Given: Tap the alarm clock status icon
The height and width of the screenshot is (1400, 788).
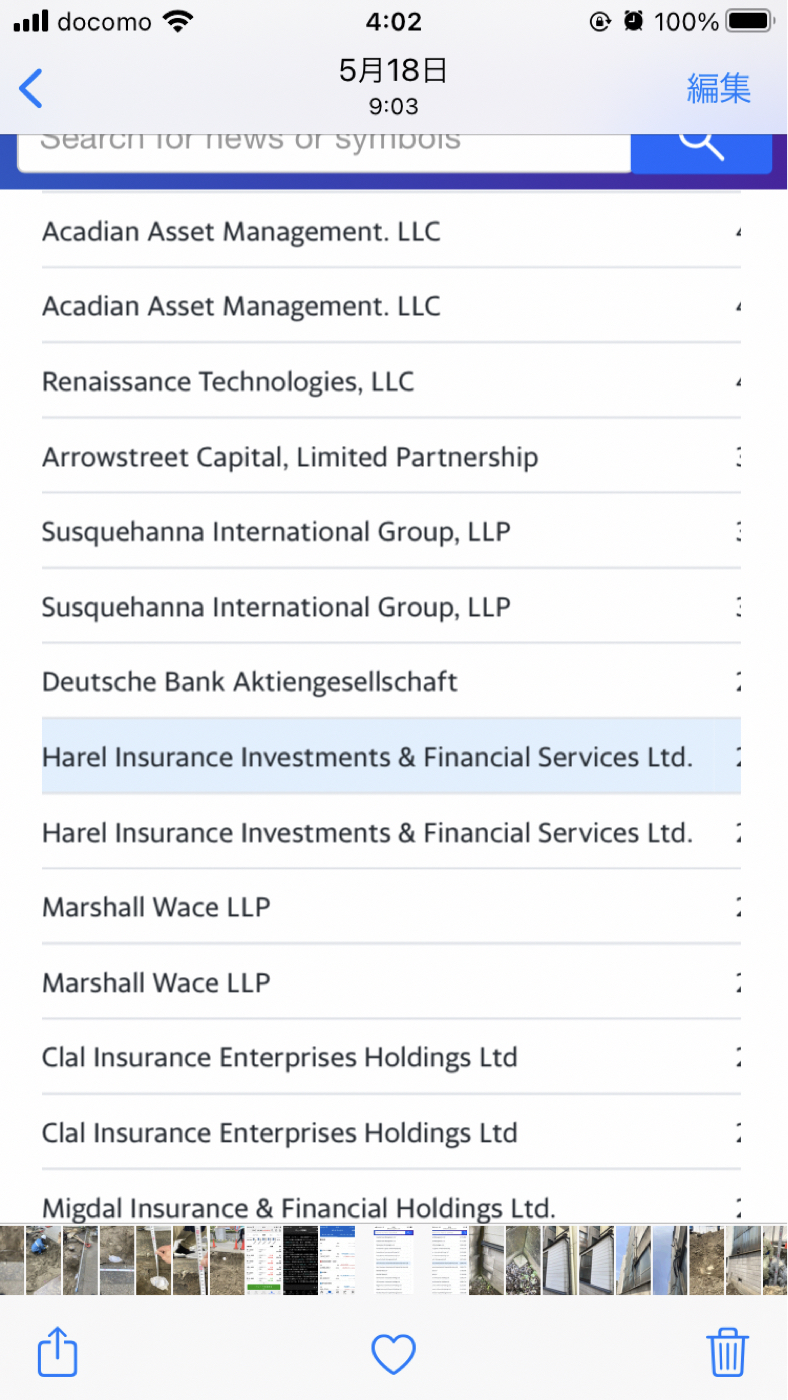Looking at the screenshot, I should [x=633, y=21].
